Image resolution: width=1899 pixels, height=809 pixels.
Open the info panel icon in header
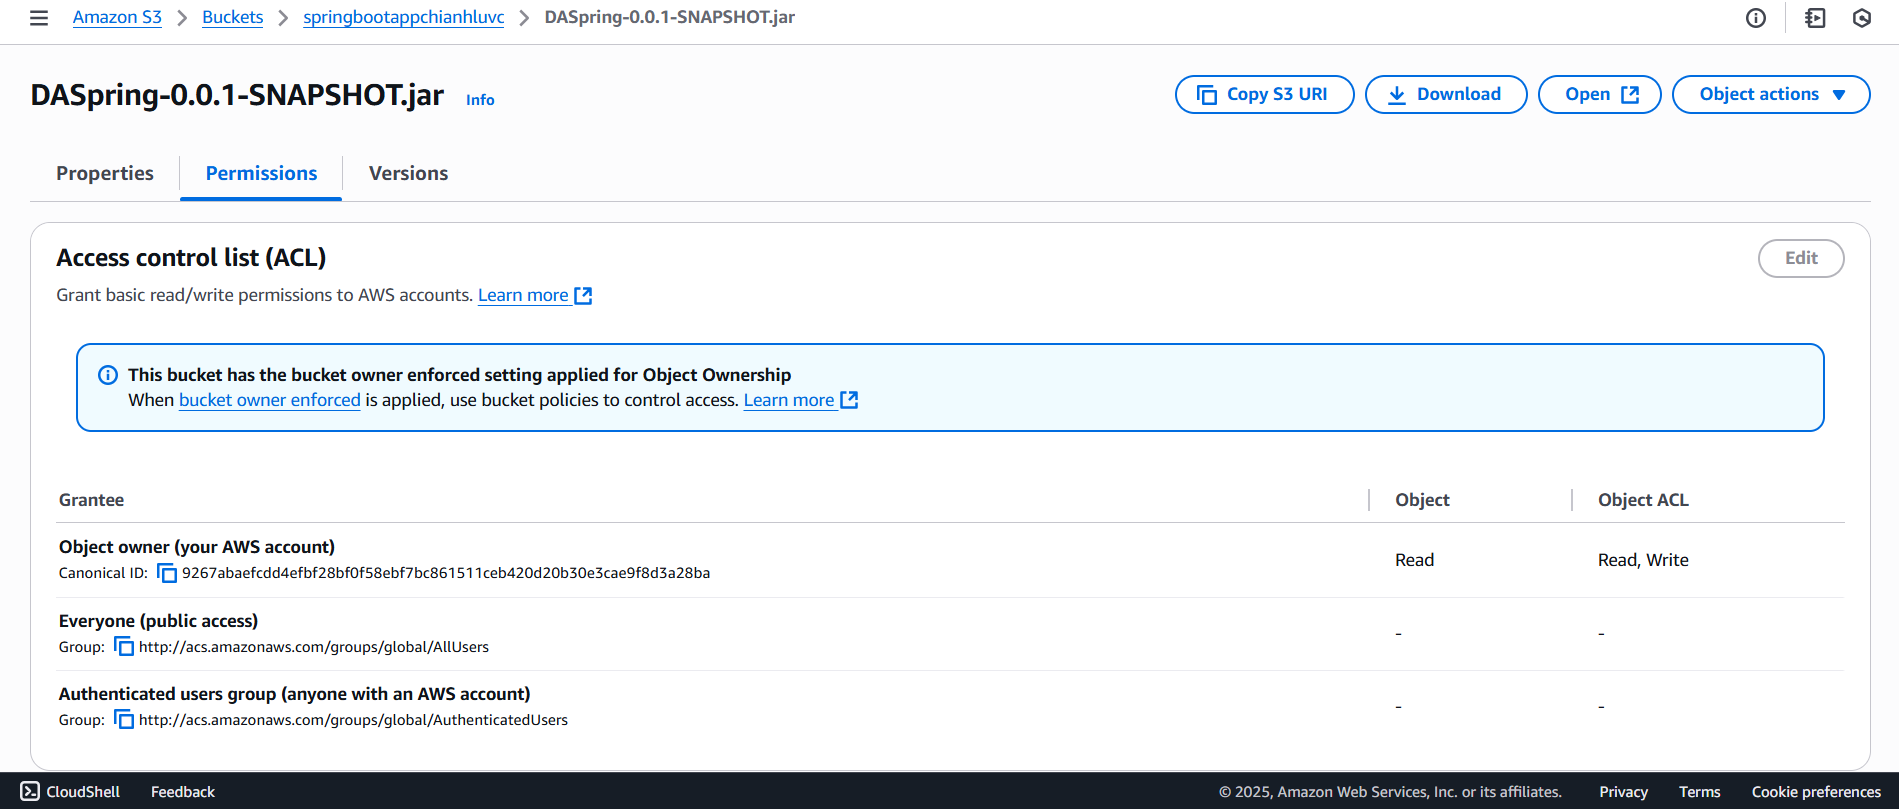point(1756,18)
